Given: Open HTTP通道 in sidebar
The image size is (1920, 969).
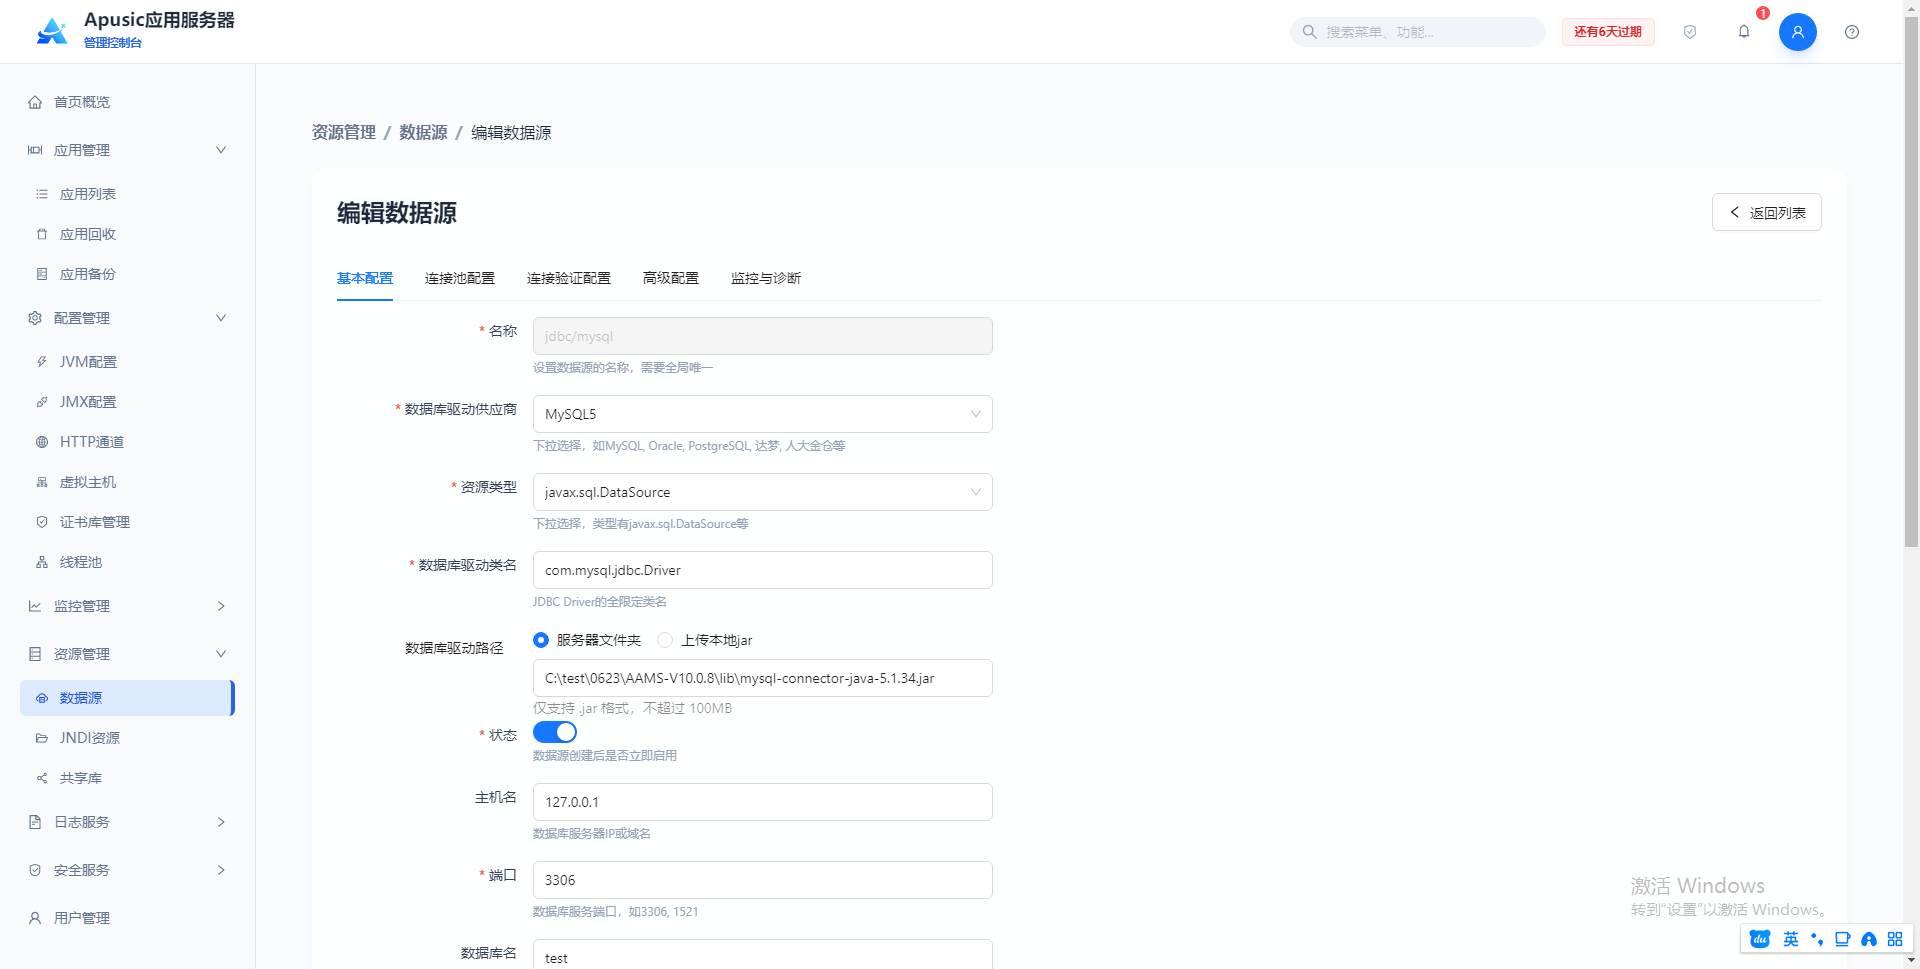Looking at the screenshot, I should click(128, 442).
